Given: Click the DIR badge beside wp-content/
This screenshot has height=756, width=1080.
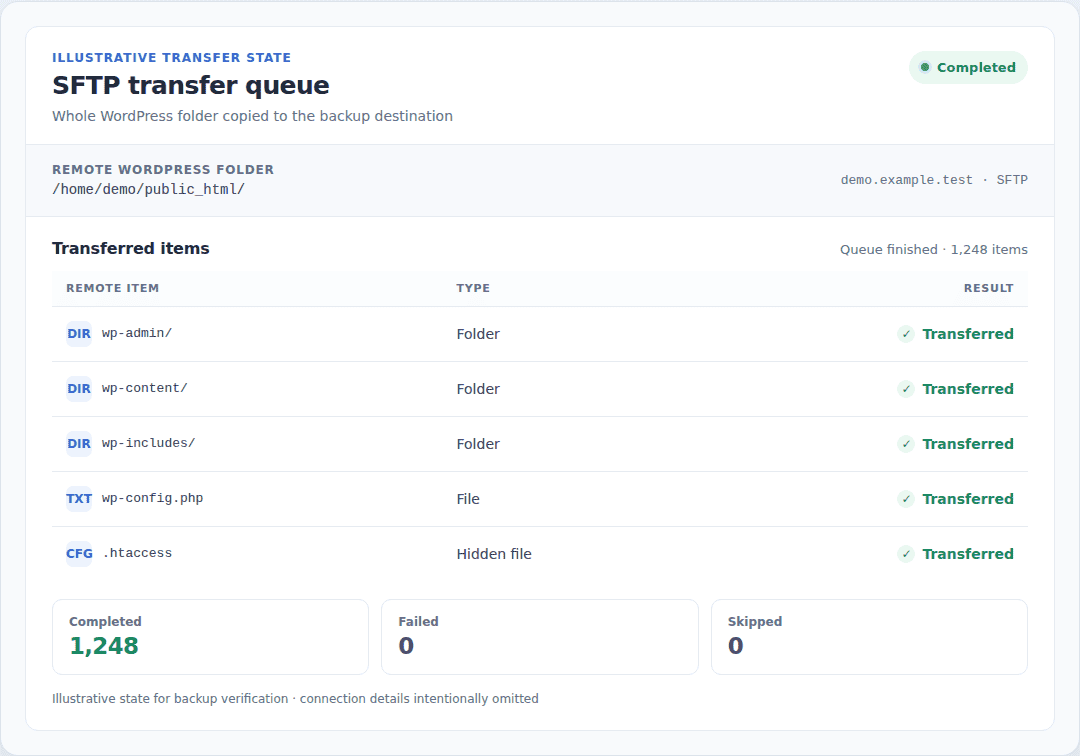Looking at the screenshot, I should tap(79, 389).
